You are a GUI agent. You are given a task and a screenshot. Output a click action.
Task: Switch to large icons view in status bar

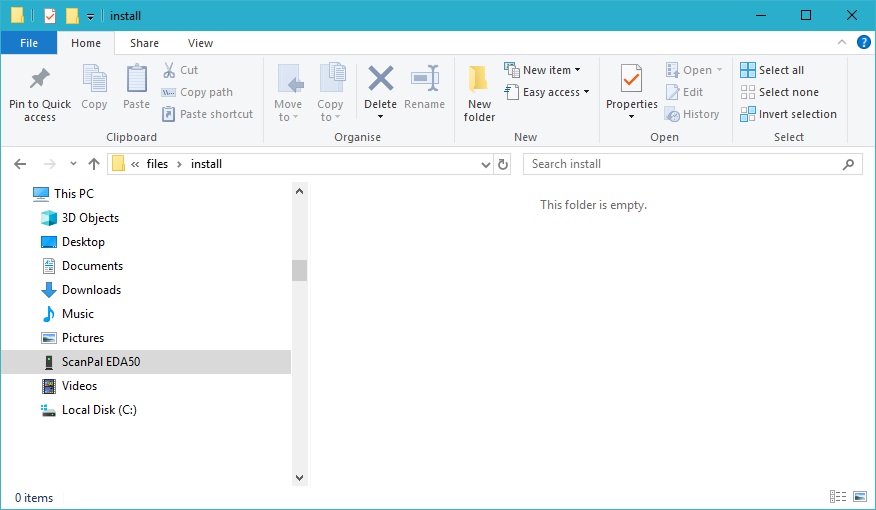point(860,497)
